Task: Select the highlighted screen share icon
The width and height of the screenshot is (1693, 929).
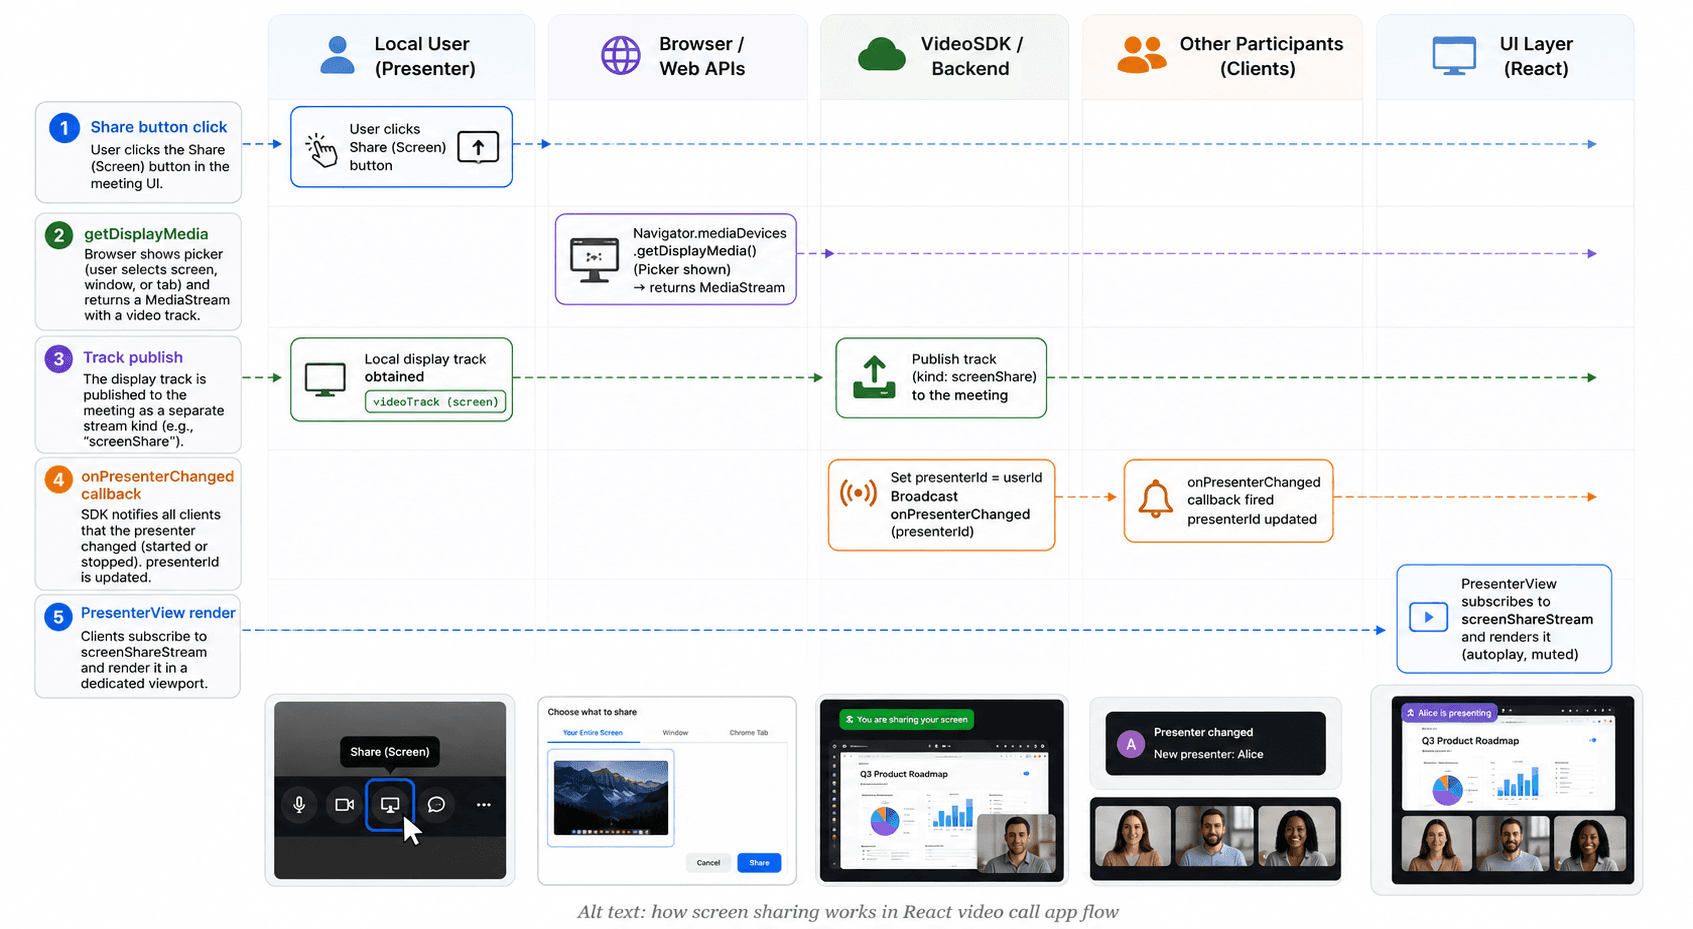Action: 390,804
